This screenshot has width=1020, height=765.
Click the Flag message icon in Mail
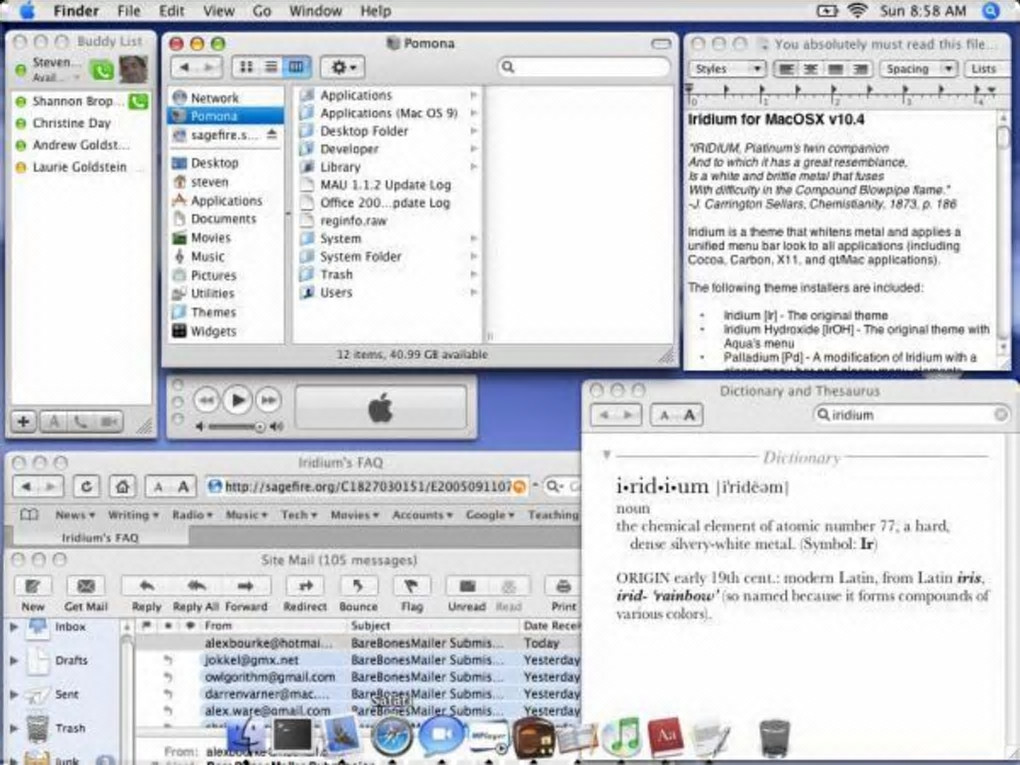(411, 586)
